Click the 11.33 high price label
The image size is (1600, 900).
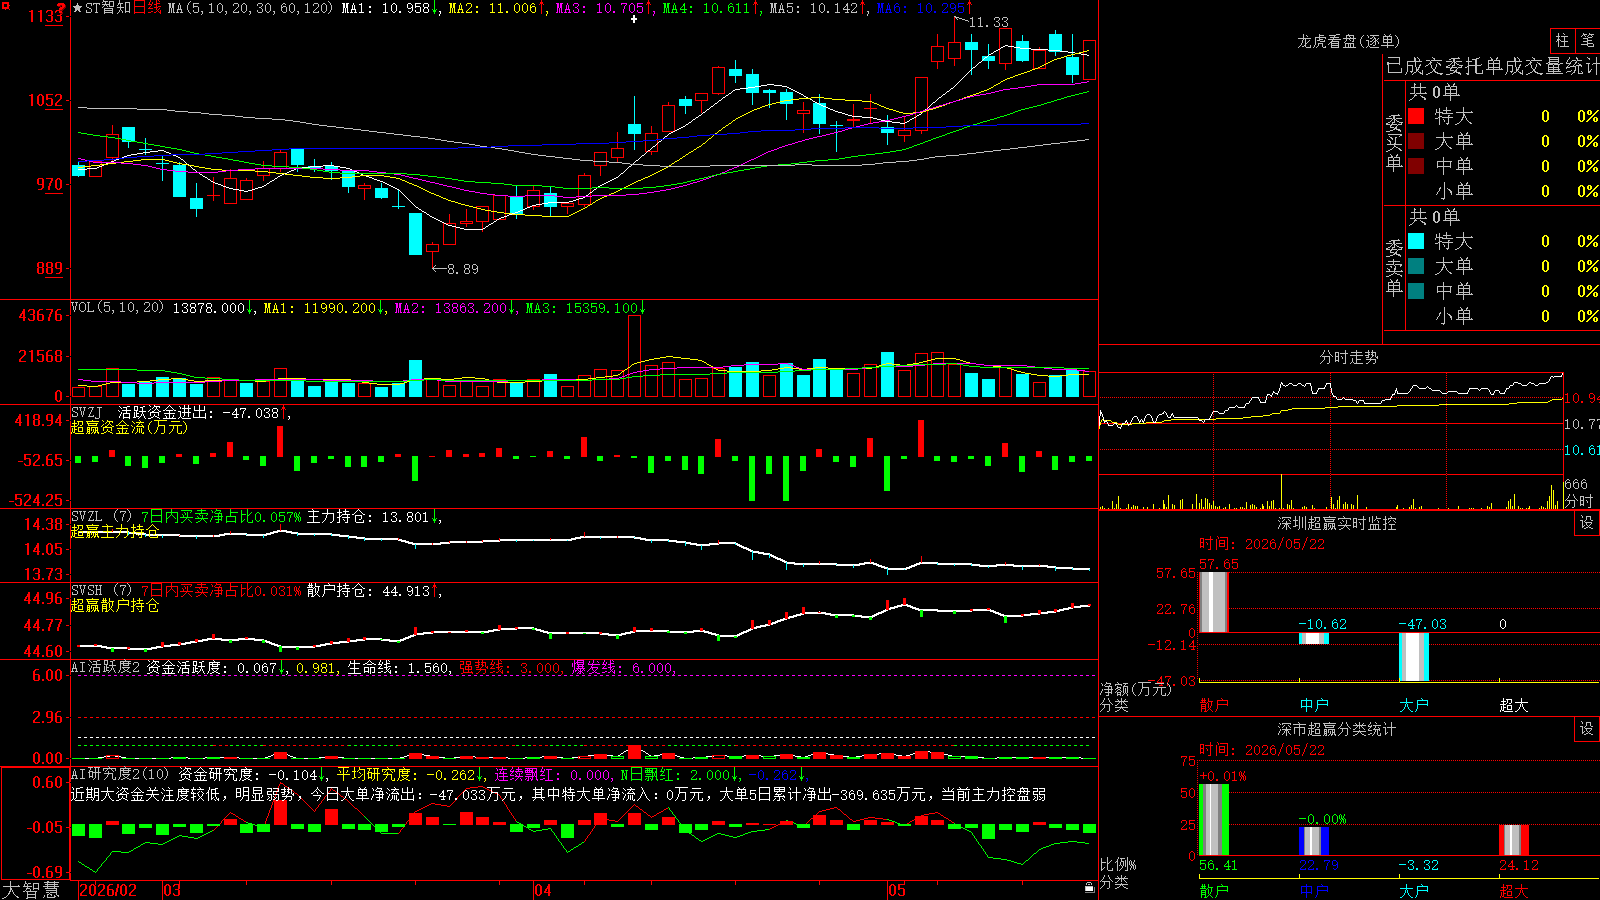(989, 22)
